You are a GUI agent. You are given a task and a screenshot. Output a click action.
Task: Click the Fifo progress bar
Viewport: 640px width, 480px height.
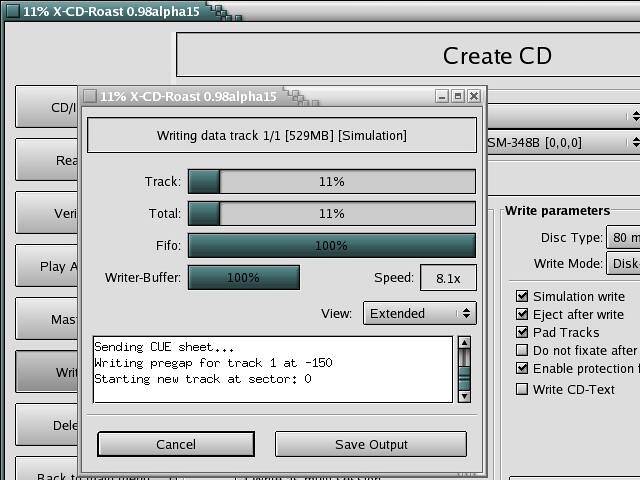click(x=332, y=245)
